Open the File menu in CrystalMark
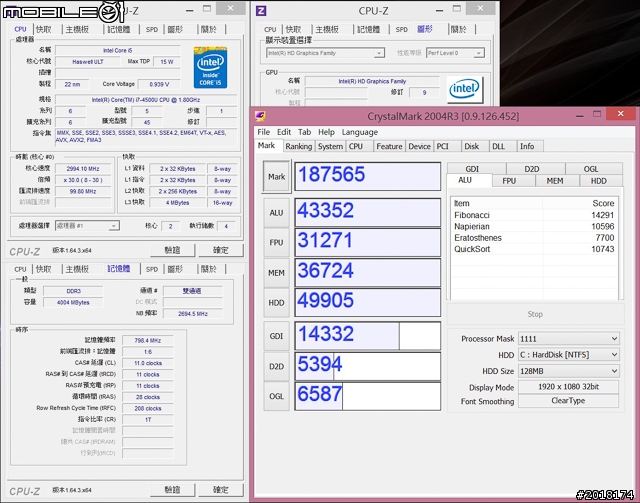The height and width of the screenshot is (503, 640). pos(263,132)
